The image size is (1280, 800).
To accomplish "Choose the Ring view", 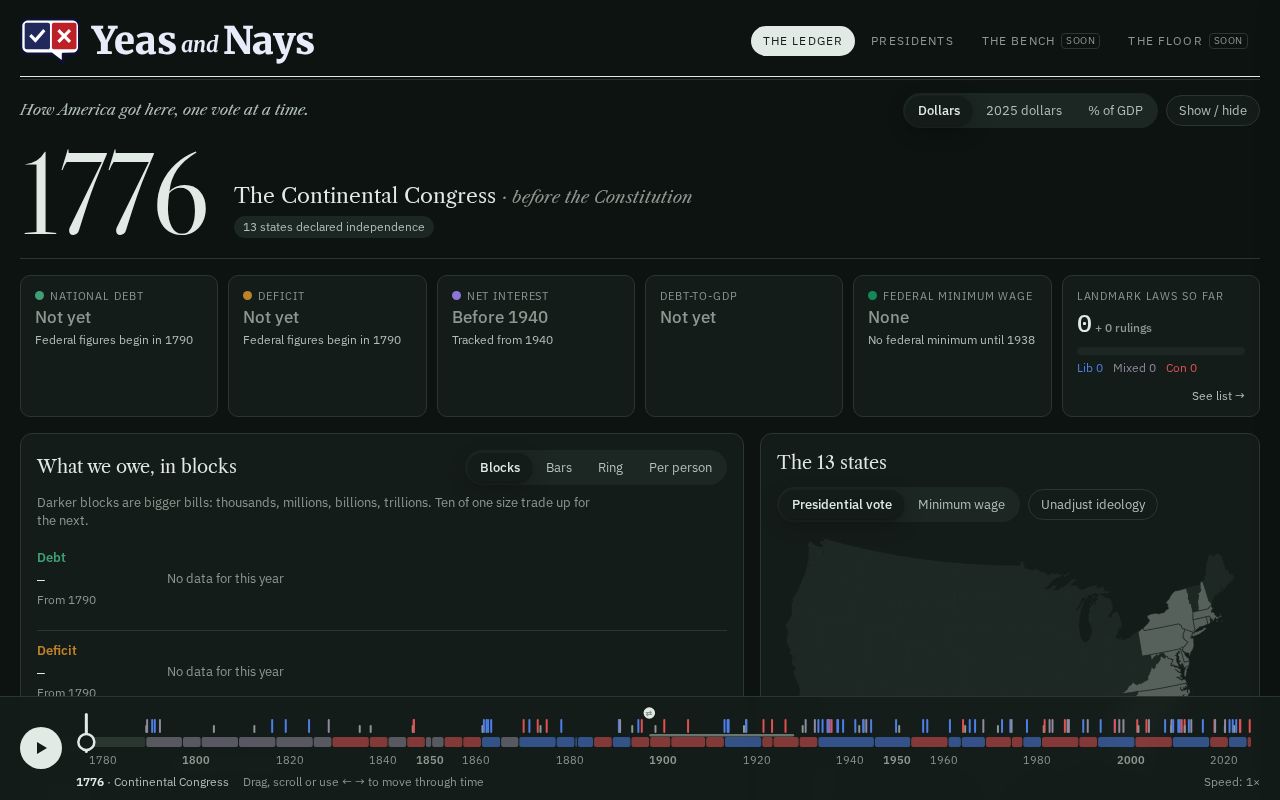I will tap(610, 467).
